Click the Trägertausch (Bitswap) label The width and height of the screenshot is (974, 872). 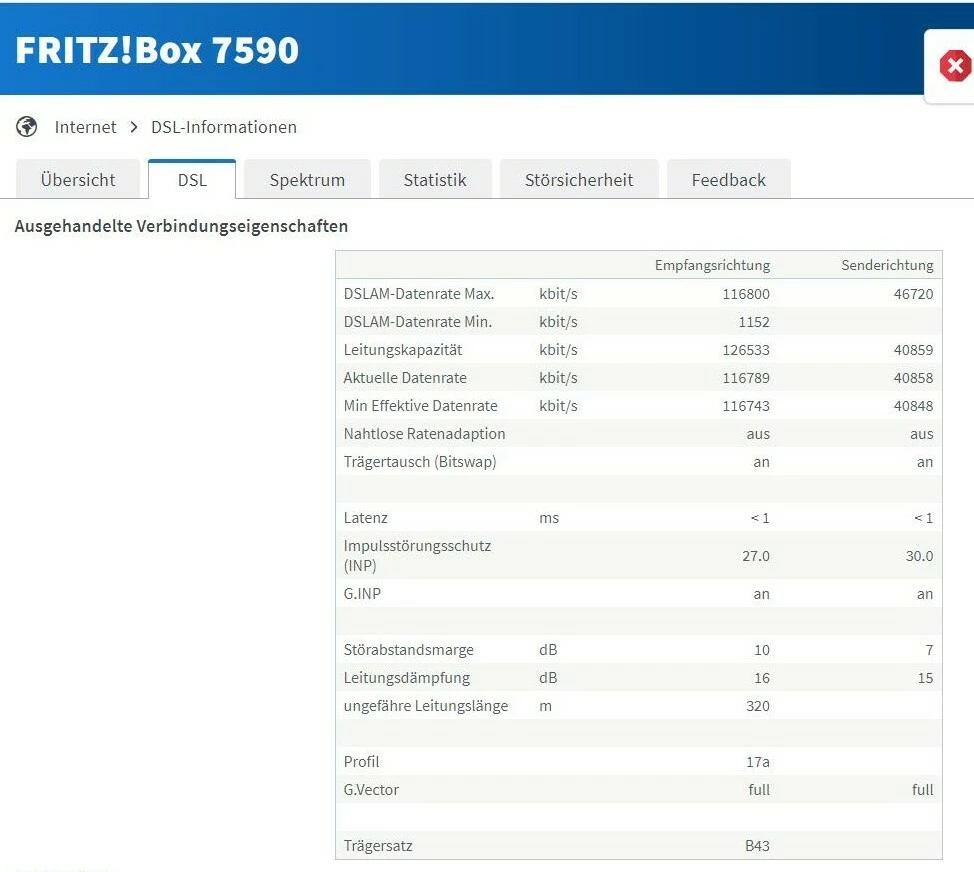point(420,461)
